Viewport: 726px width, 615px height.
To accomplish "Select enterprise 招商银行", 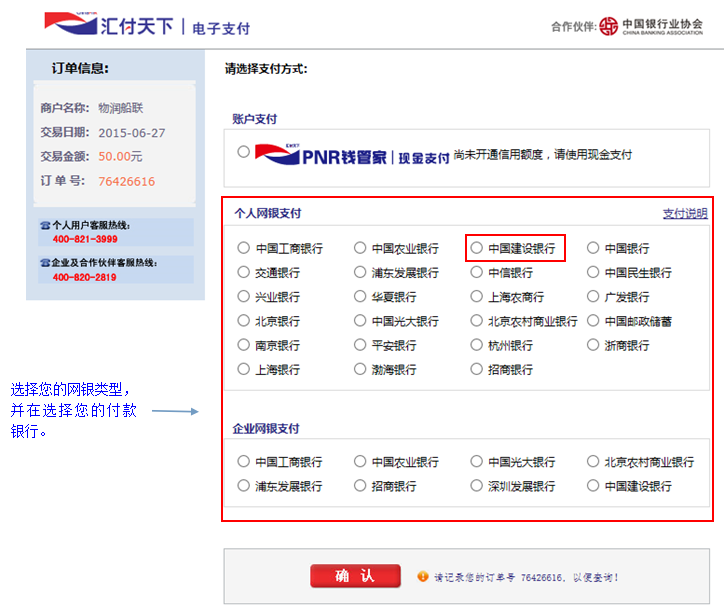I will (x=360, y=485).
